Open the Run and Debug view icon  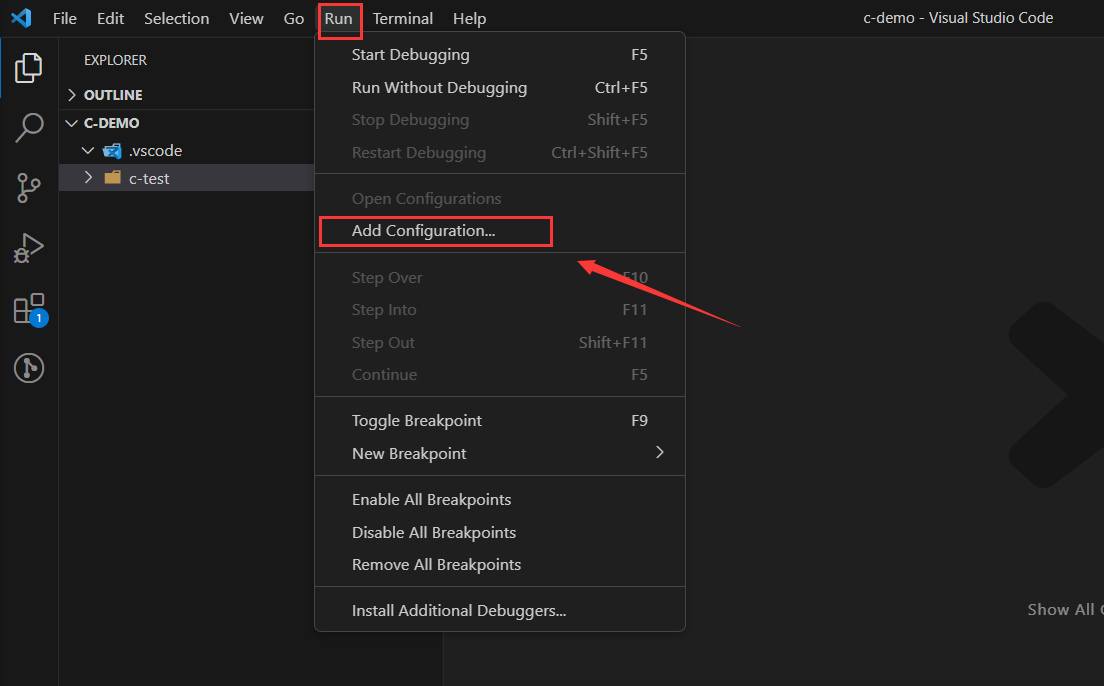29,248
